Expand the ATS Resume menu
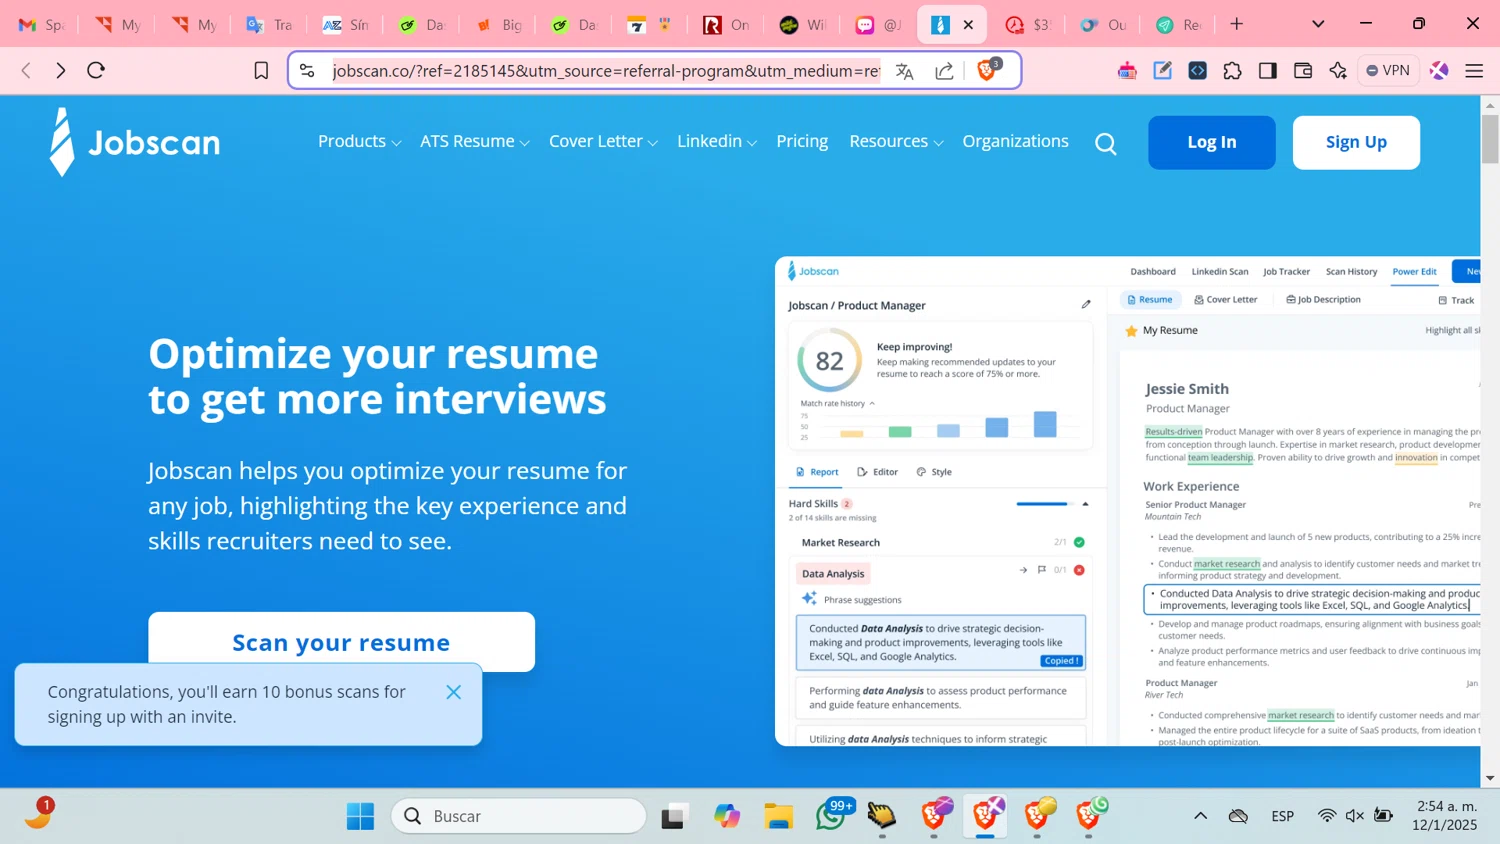The height and width of the screenshot is (844, 1500). 474,141
